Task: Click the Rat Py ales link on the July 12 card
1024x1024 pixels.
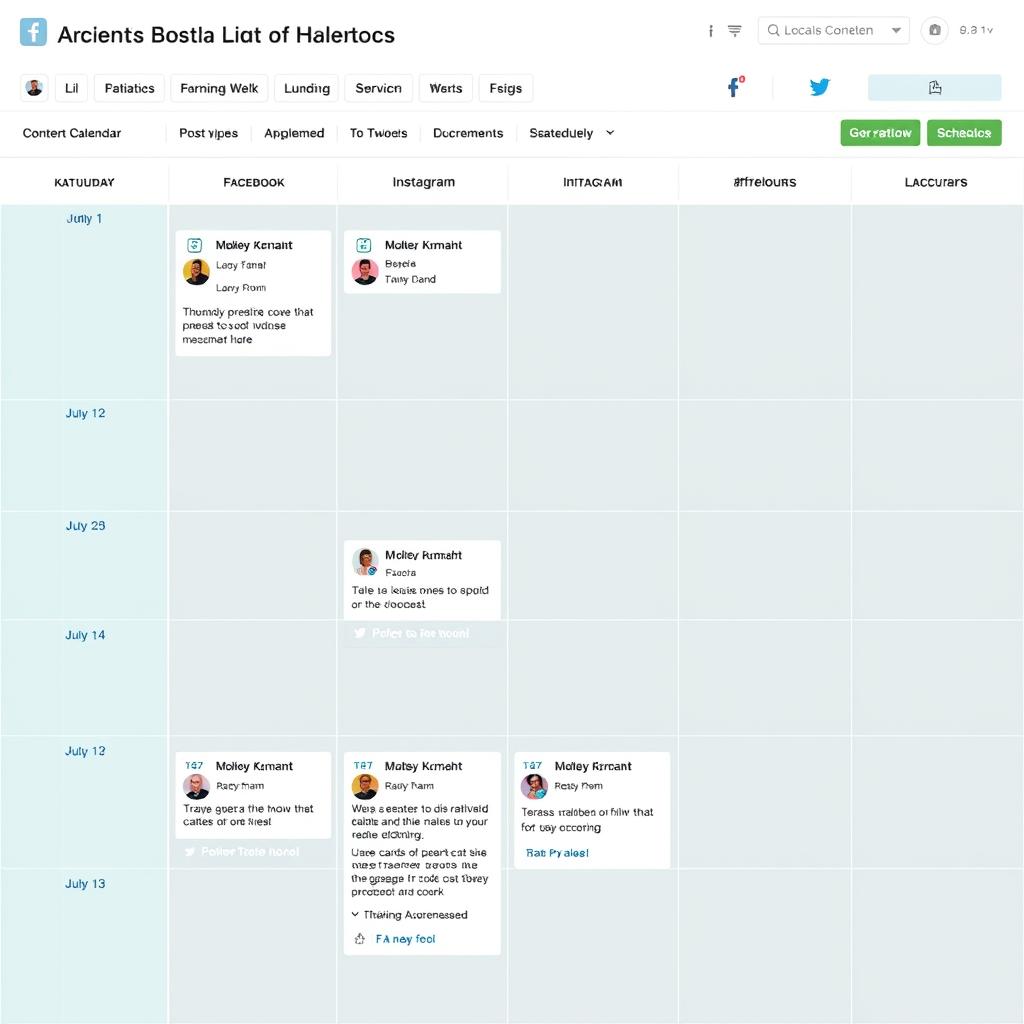Action: [x=558, y=853]
